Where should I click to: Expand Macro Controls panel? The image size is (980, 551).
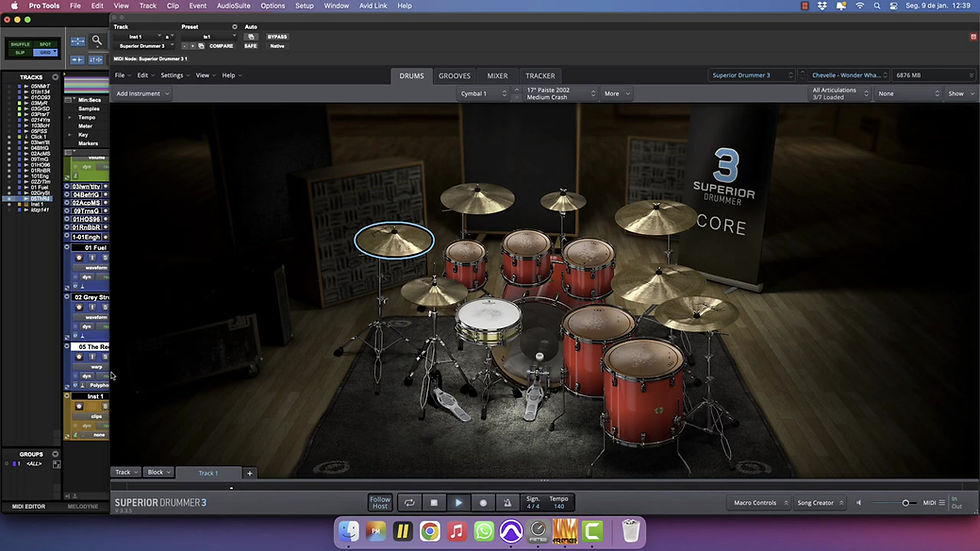(760, 503)
